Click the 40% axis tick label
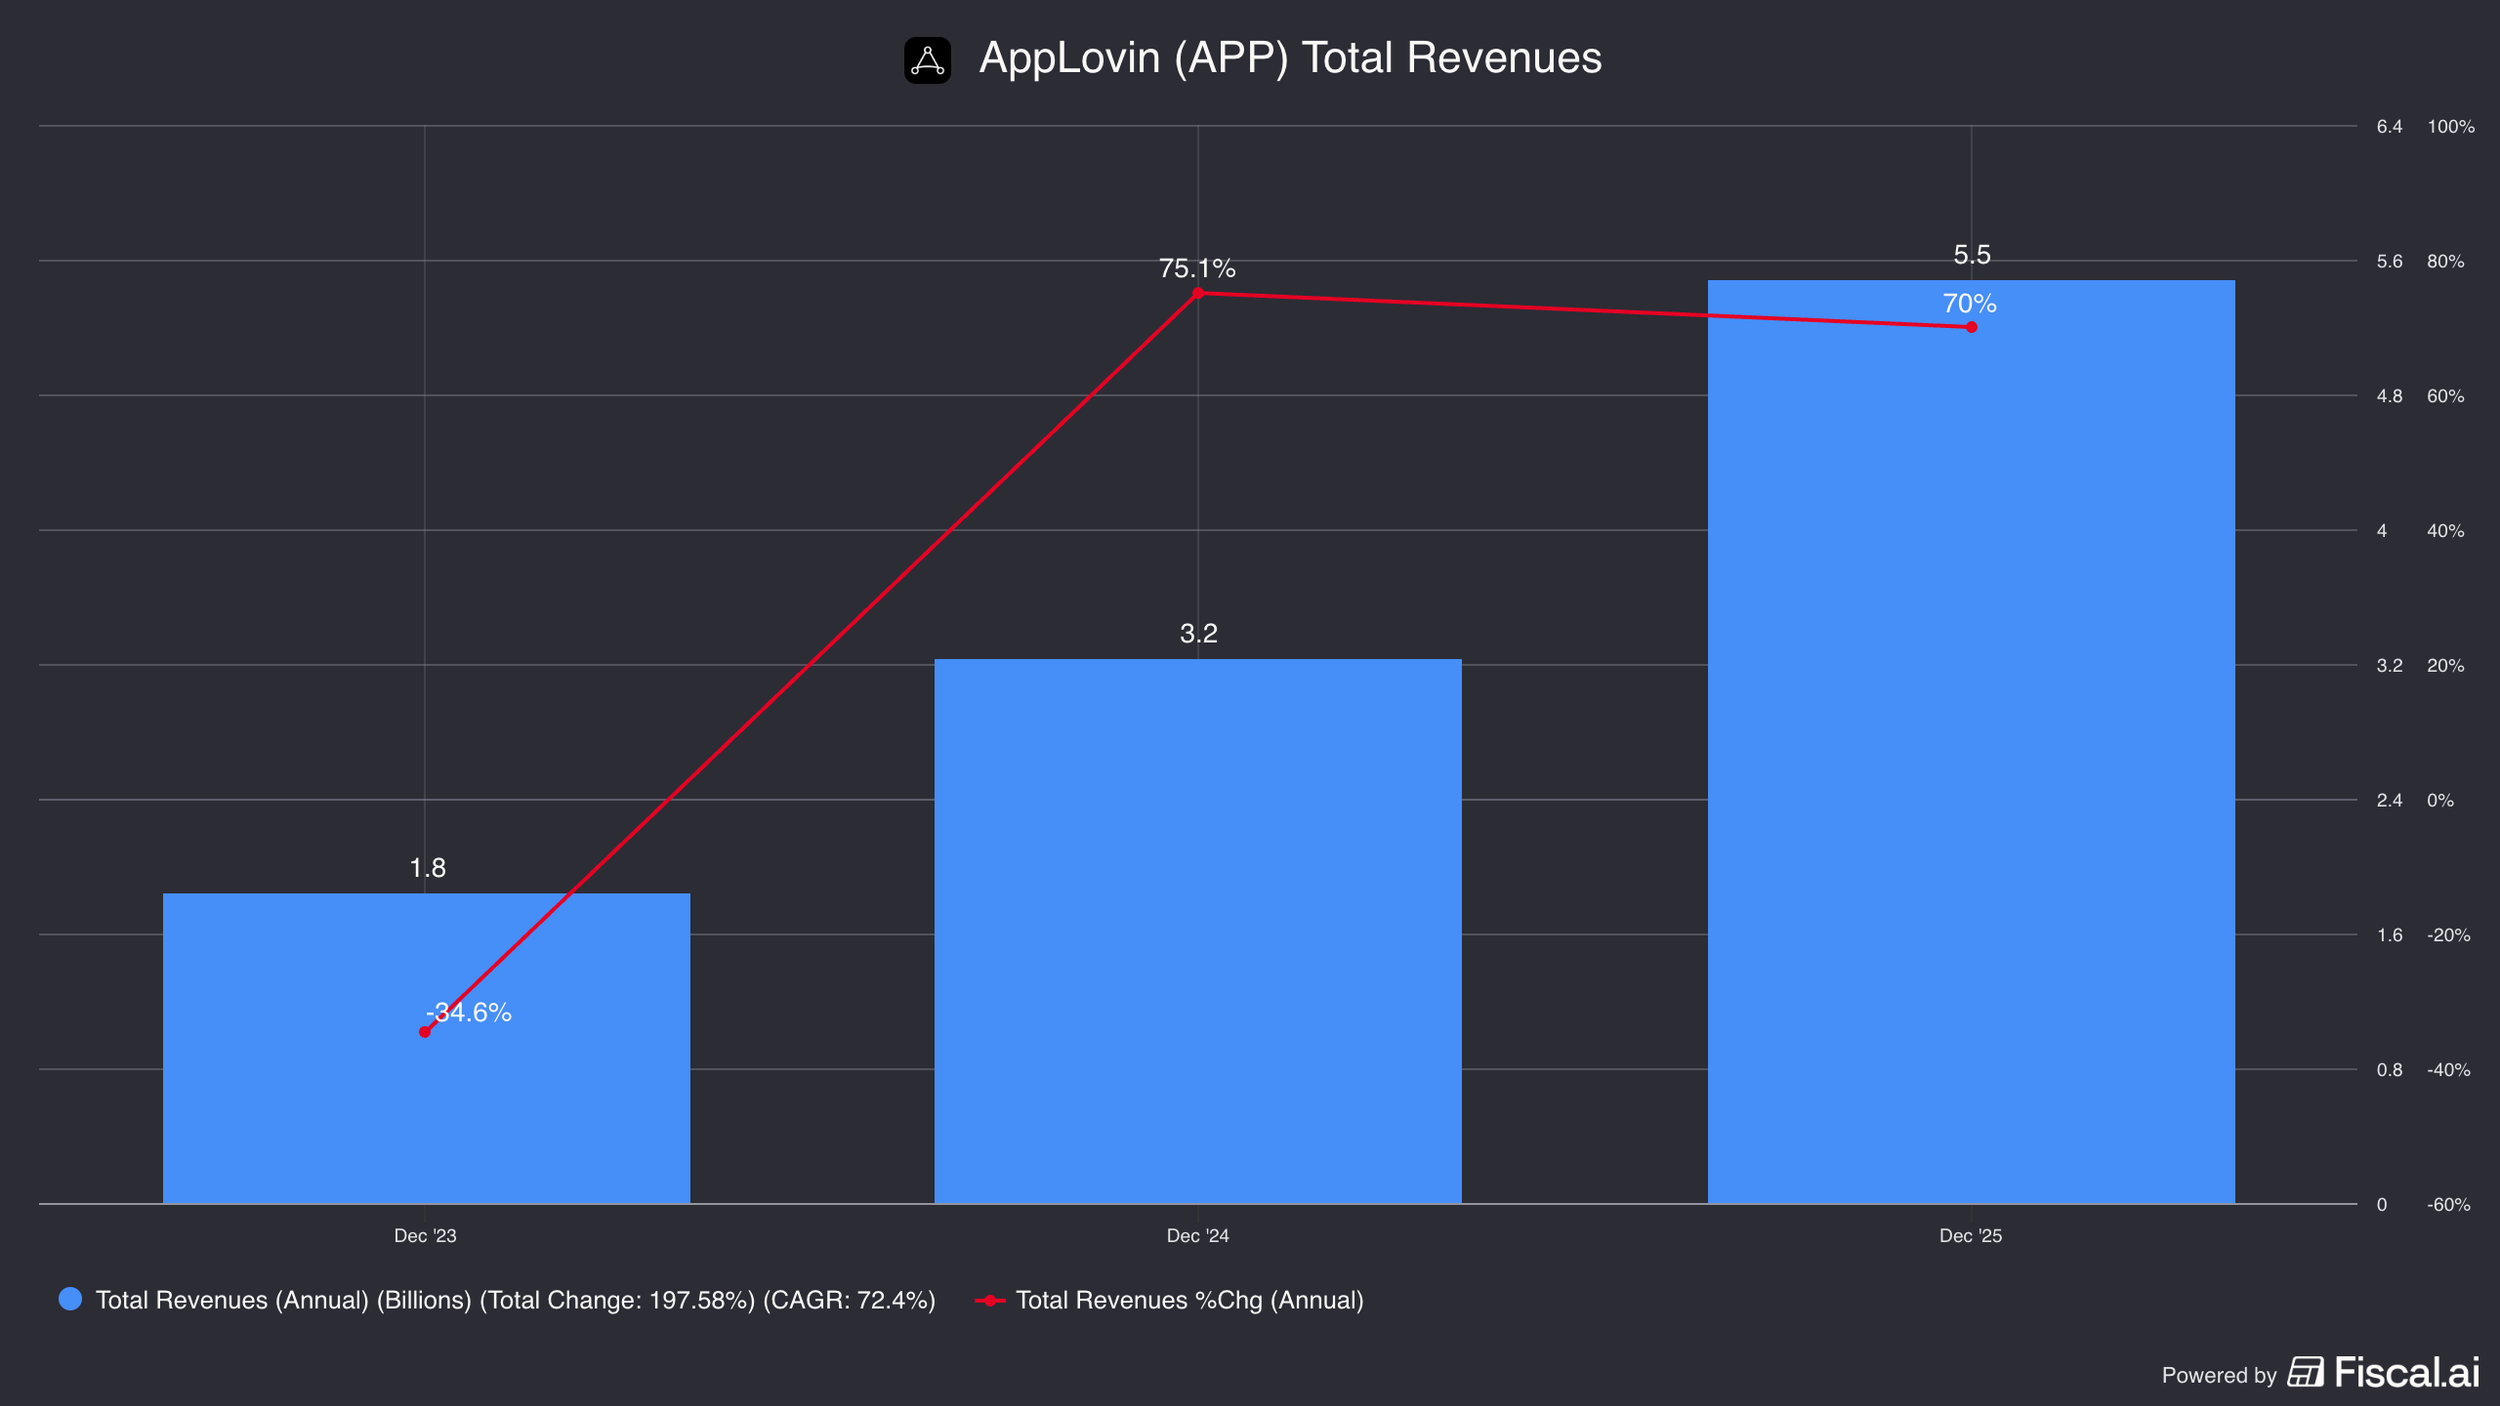Viewport: 2500px width, 1406px height. coord(2446,531)
